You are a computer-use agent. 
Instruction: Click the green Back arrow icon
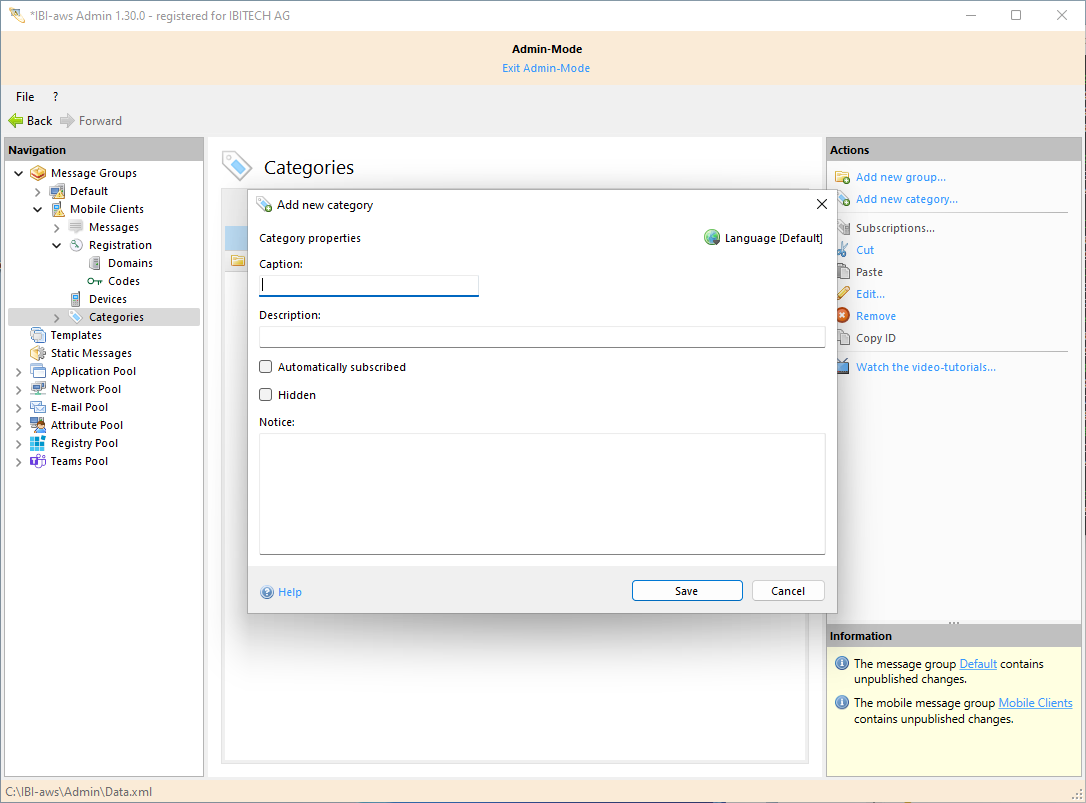coord(16,121)
